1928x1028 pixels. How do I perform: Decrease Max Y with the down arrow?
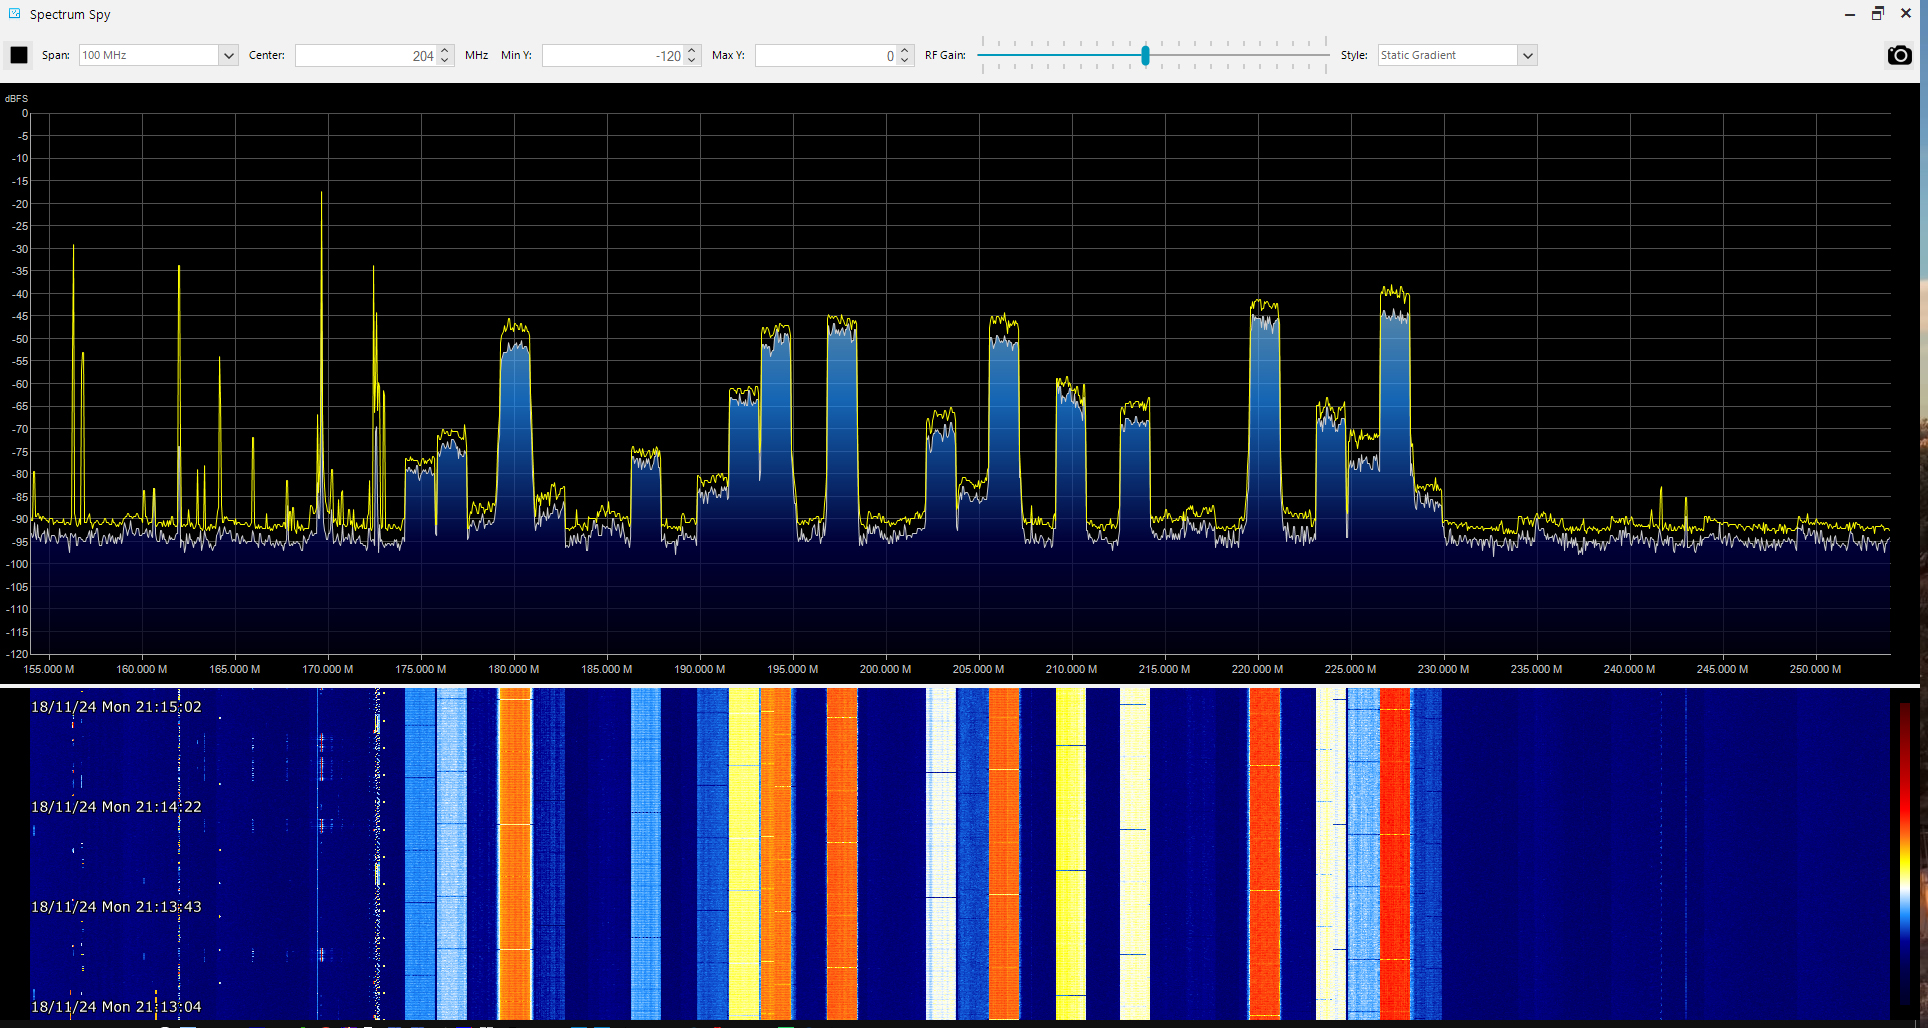905,61
